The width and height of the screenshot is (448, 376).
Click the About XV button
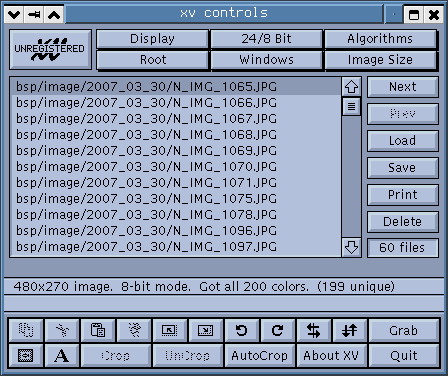331,355
